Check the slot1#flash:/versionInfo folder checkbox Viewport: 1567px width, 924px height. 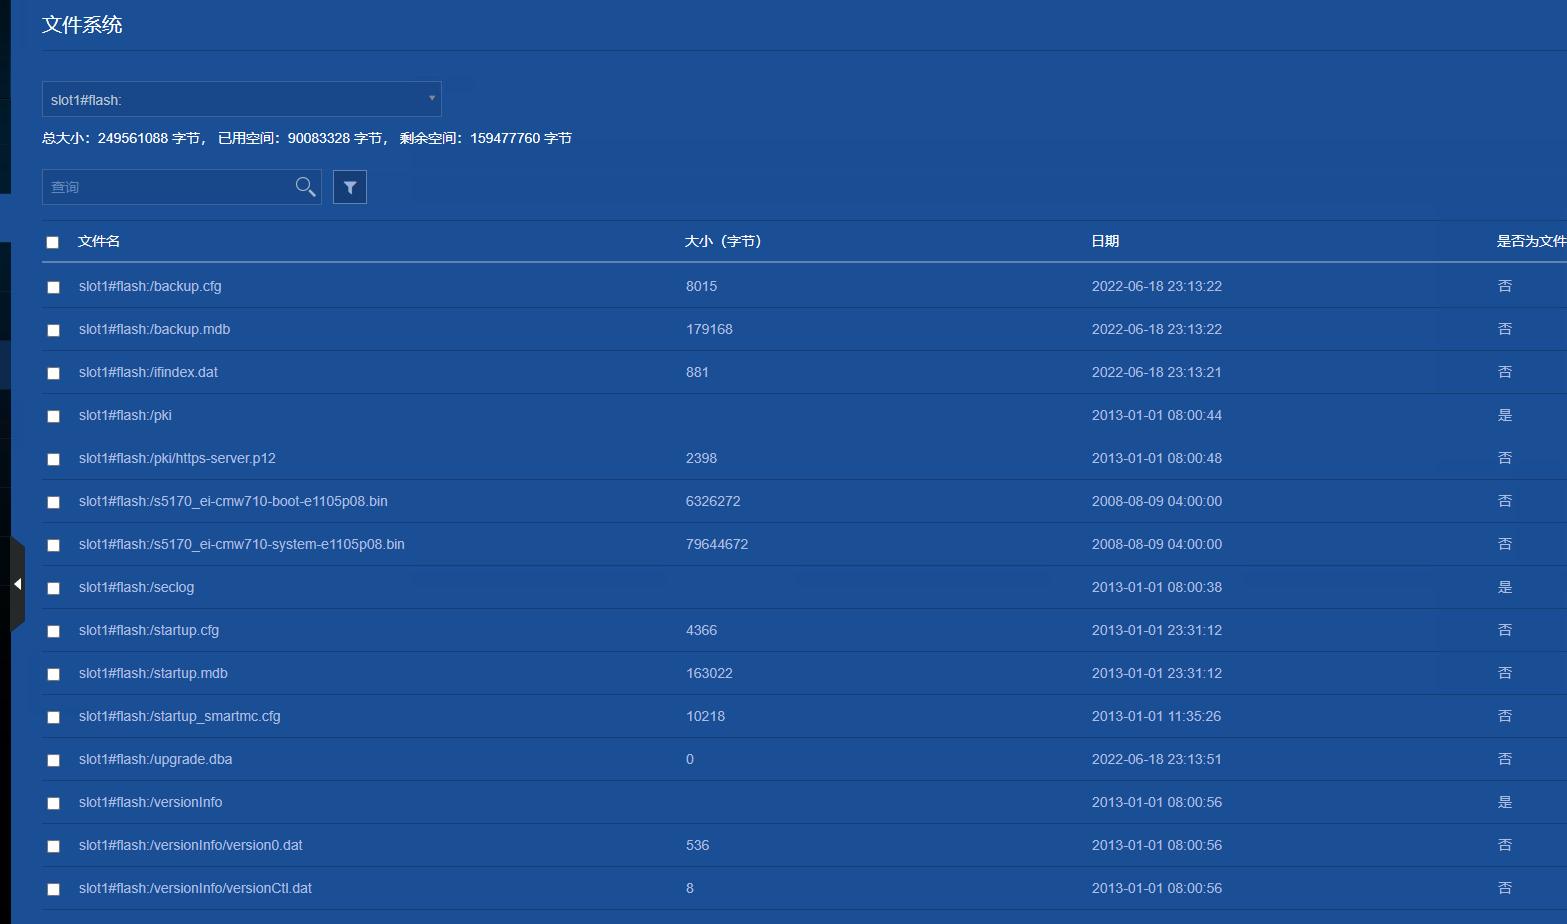pyautogui.click(x=54, y=803)
